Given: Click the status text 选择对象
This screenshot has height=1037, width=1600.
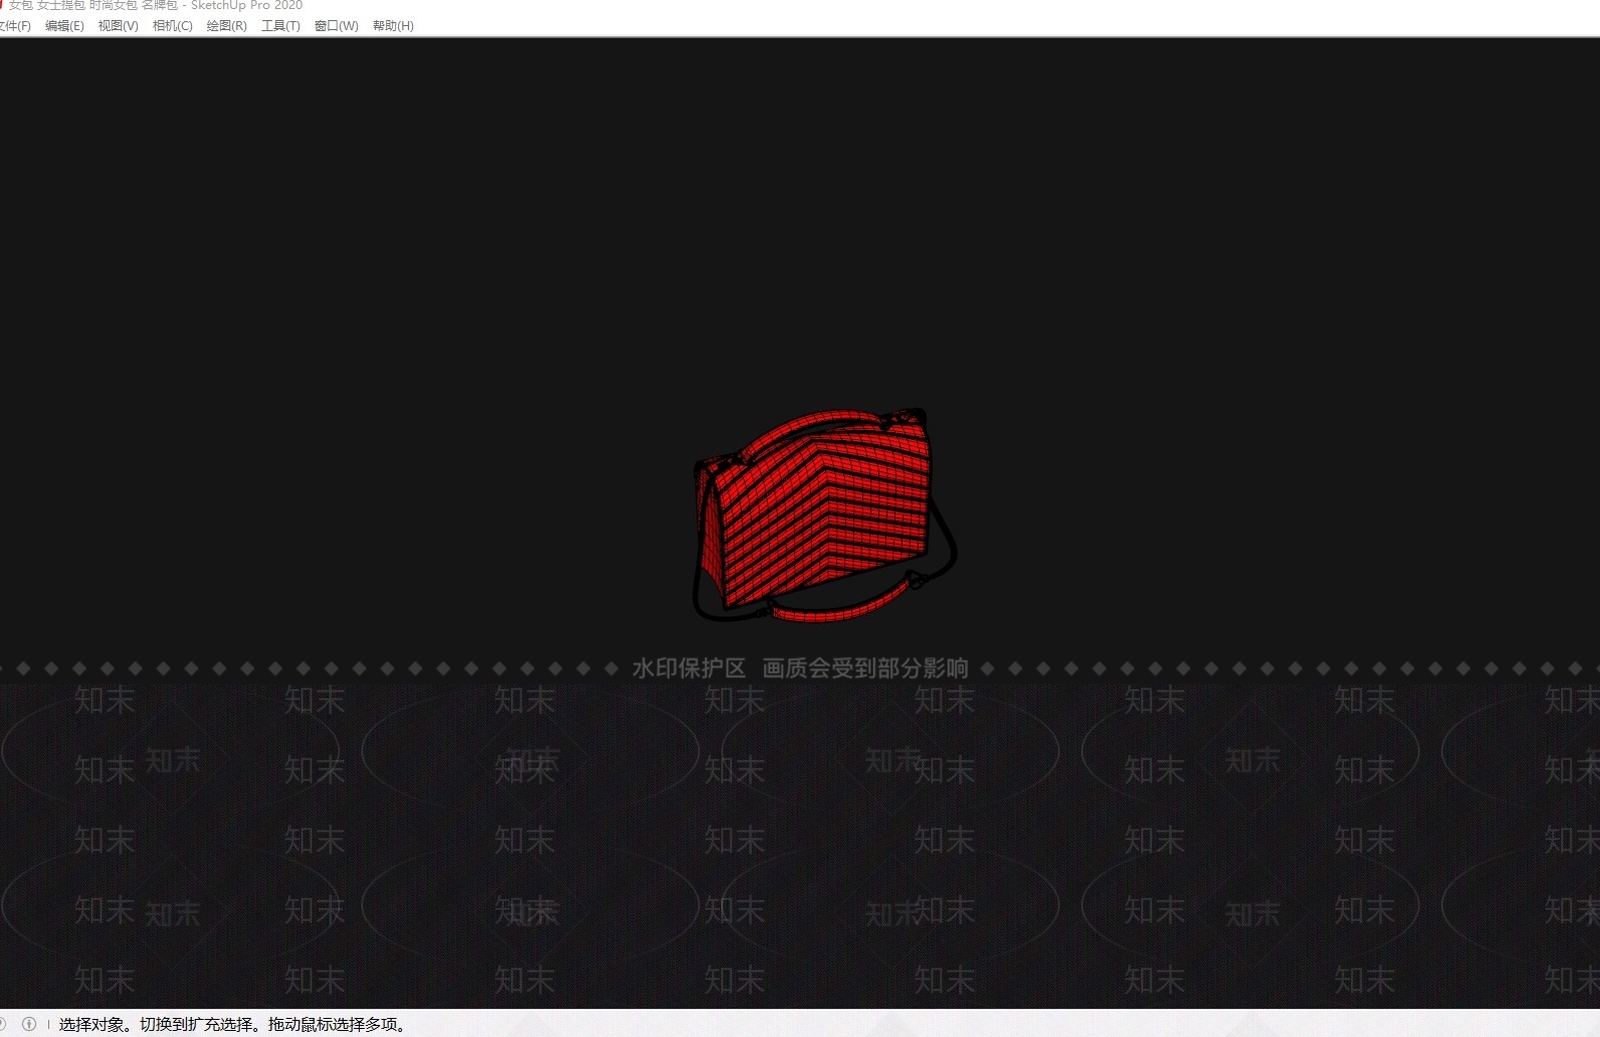Looking at the screenshot, I should pos(92,1024).
